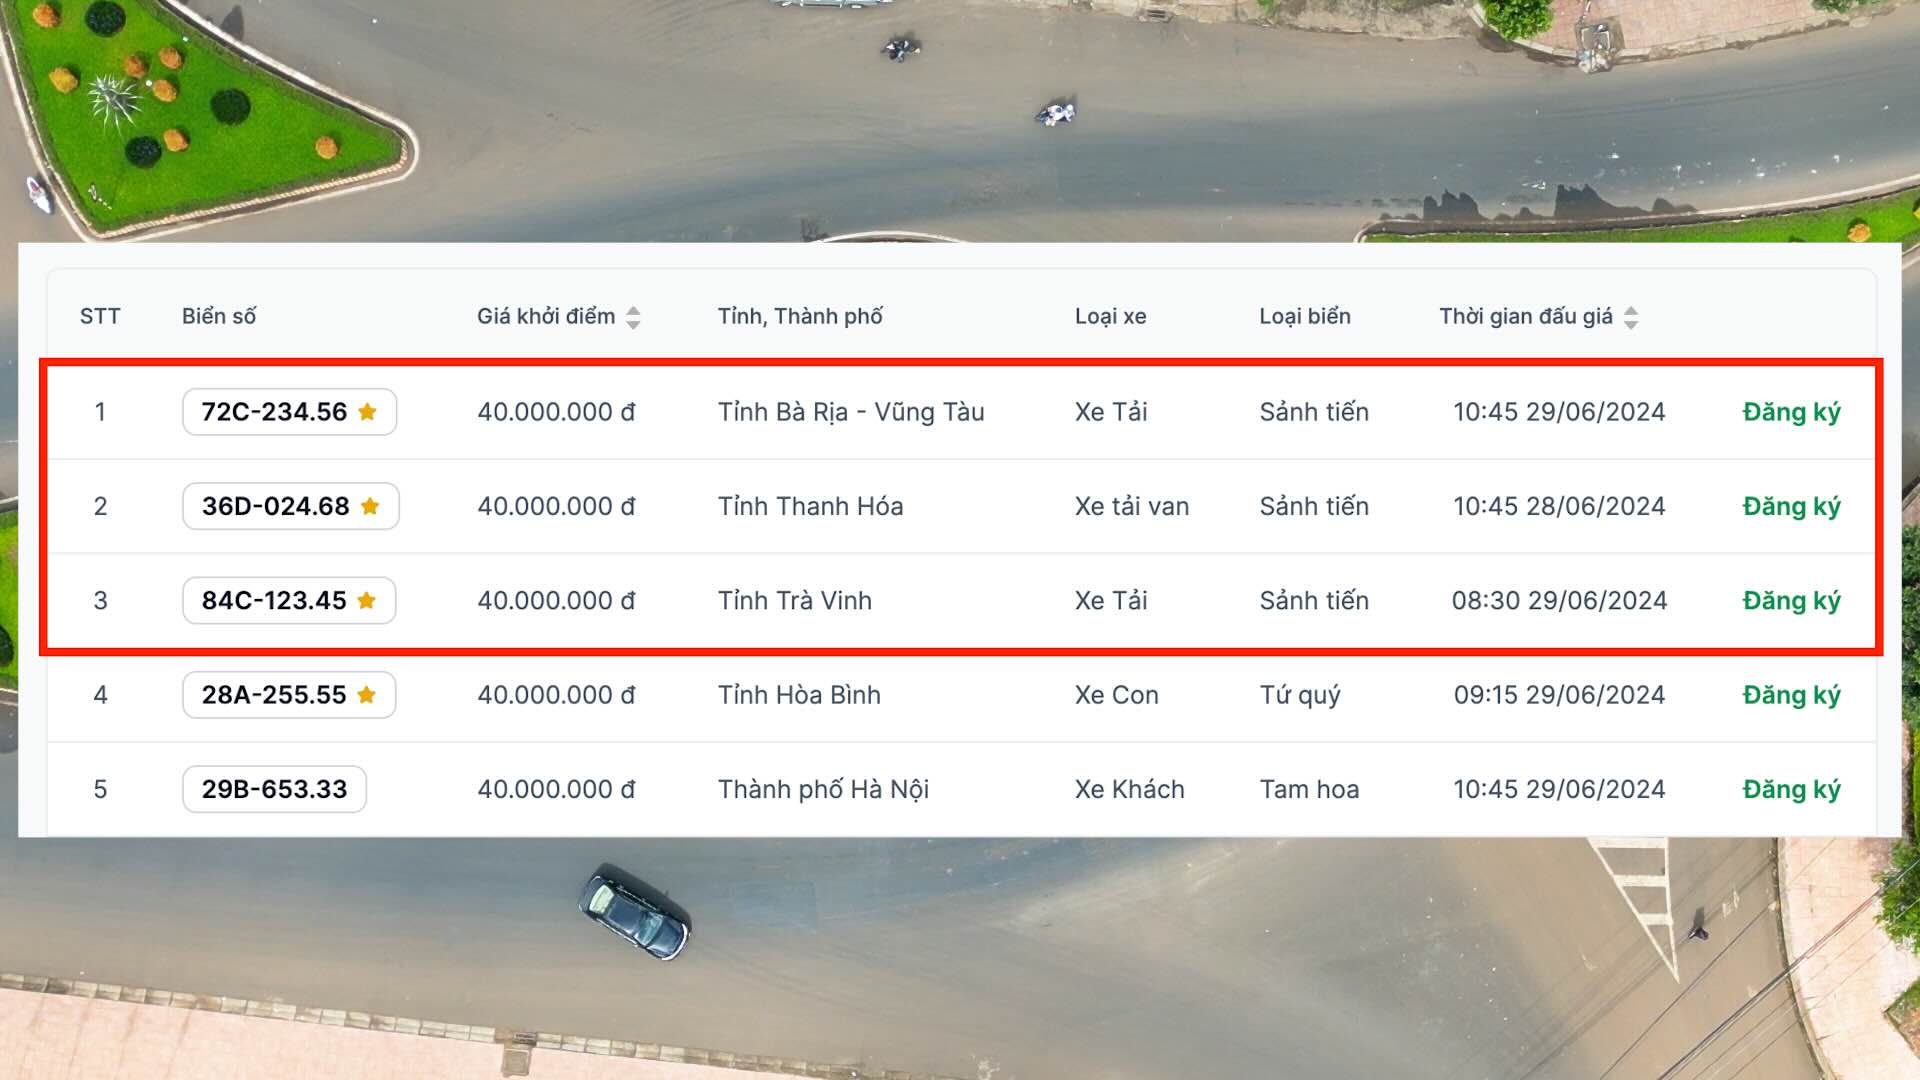1920x1080 pixels.
Task: Click the star icon on plate 72C-234.56
Action: (x=367, y=412)
